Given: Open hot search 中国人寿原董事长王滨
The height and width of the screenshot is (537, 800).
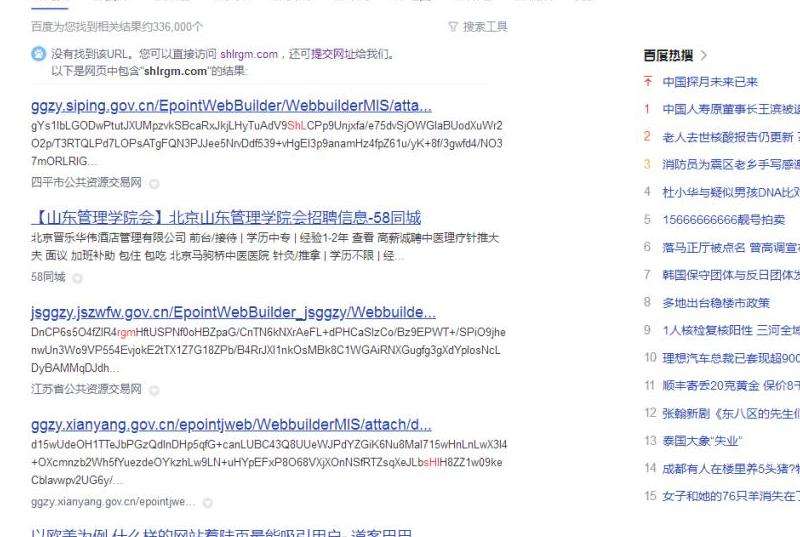Looking at the screenshot, I should tap(731, 109).
